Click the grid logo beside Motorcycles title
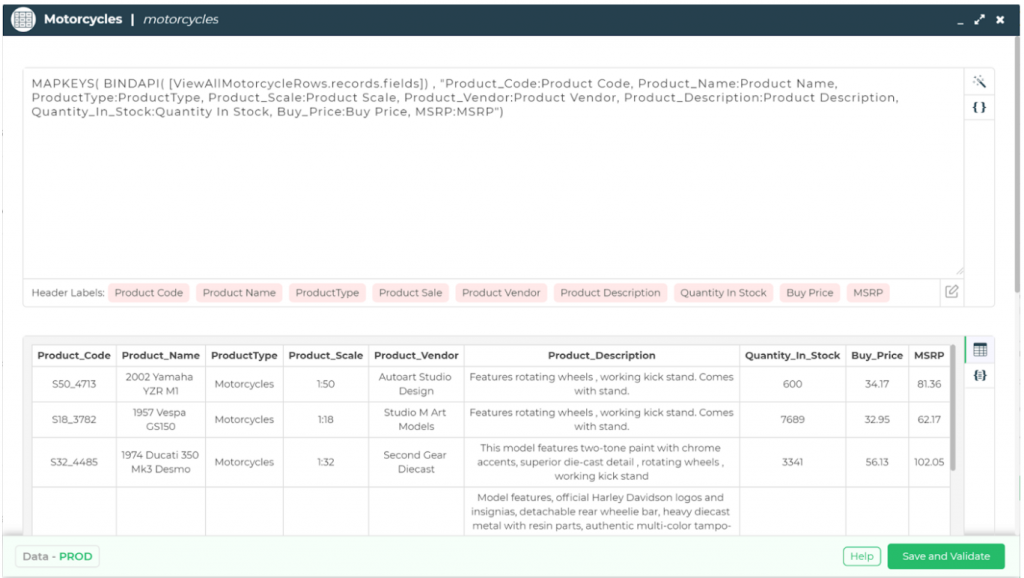 [22, 18]
